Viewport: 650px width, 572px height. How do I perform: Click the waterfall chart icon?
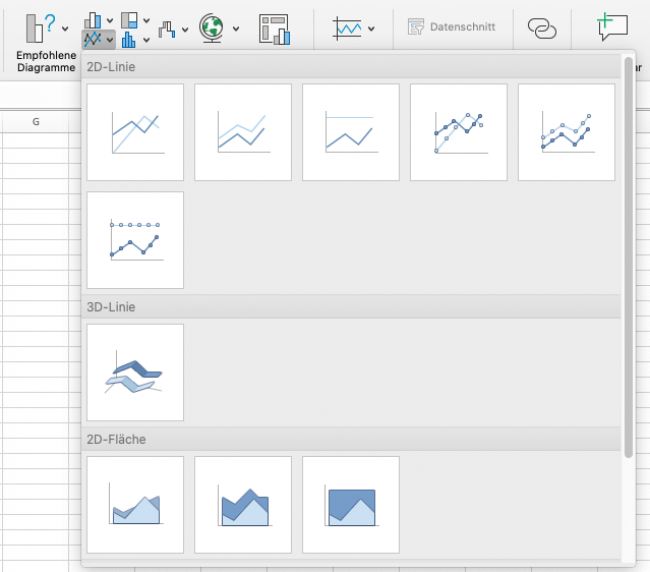[167, 29]
